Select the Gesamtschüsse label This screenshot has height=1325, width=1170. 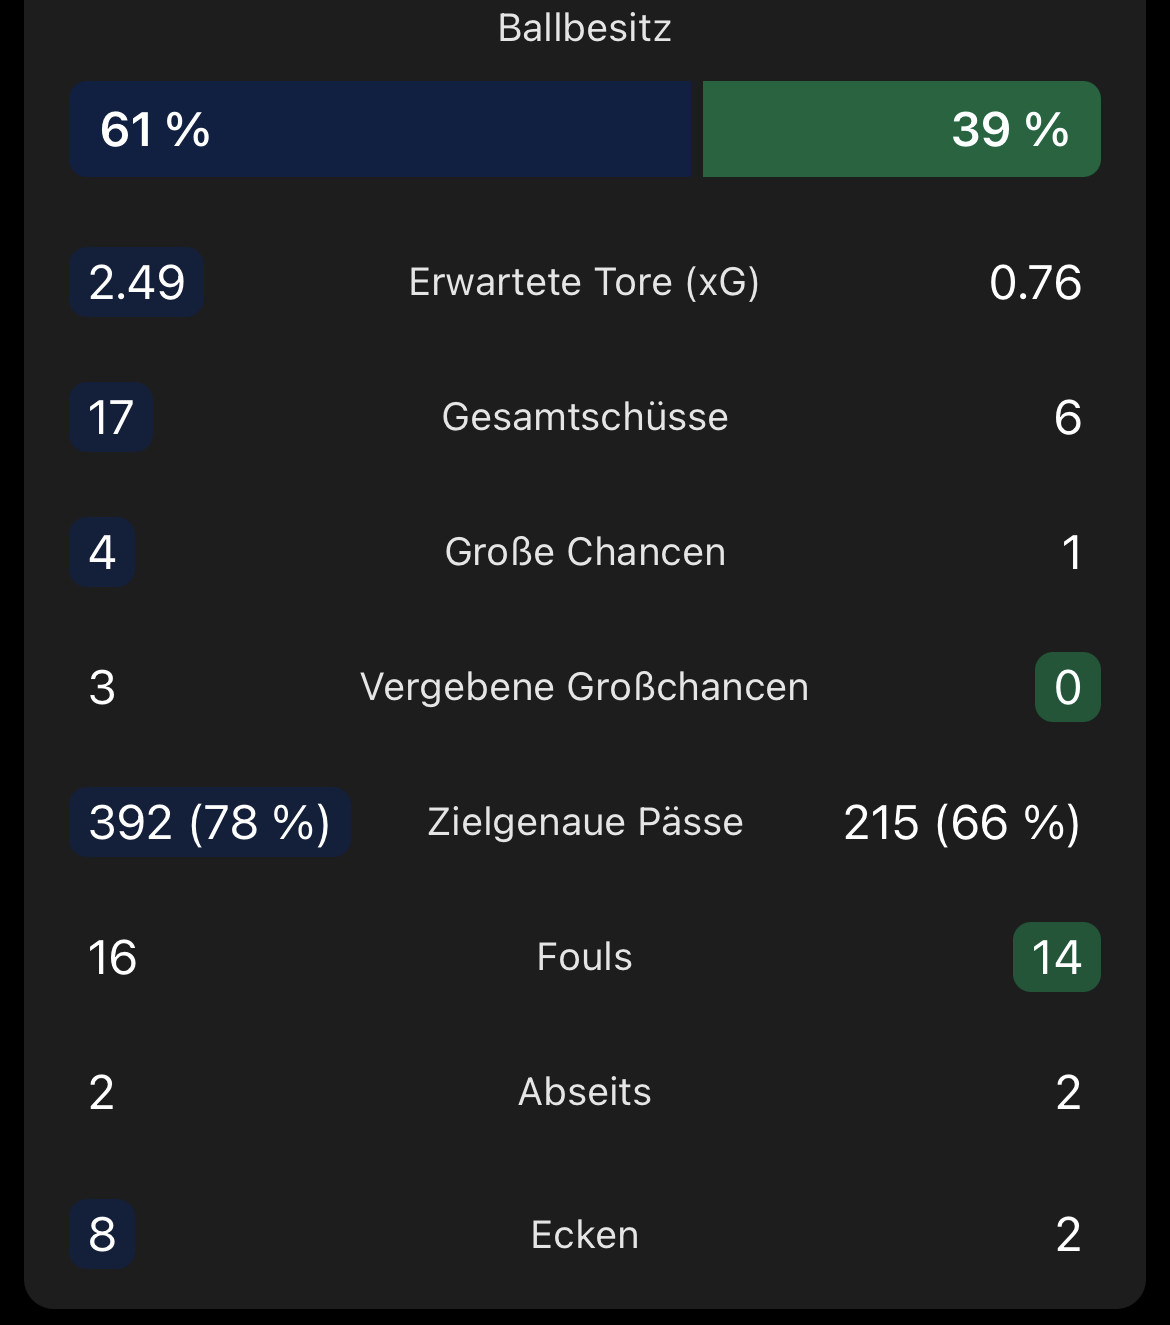(585, 417)
